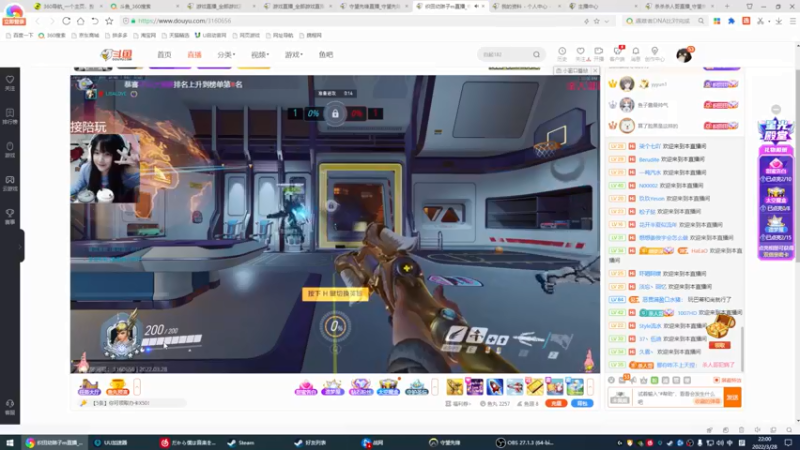The width and height of the screenshot is (800, 450).
Task: Close the small-window popup above chat
Action: tap(595, 70)
